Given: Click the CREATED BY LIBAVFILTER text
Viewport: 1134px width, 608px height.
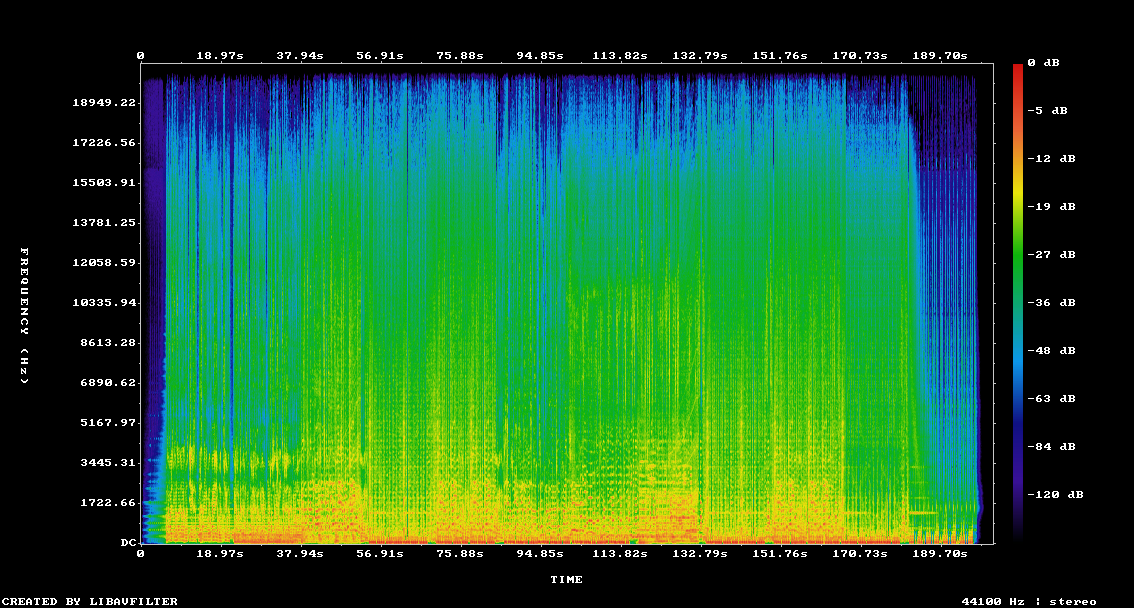Looking at the screenshot, I should (x=90, y=601).
